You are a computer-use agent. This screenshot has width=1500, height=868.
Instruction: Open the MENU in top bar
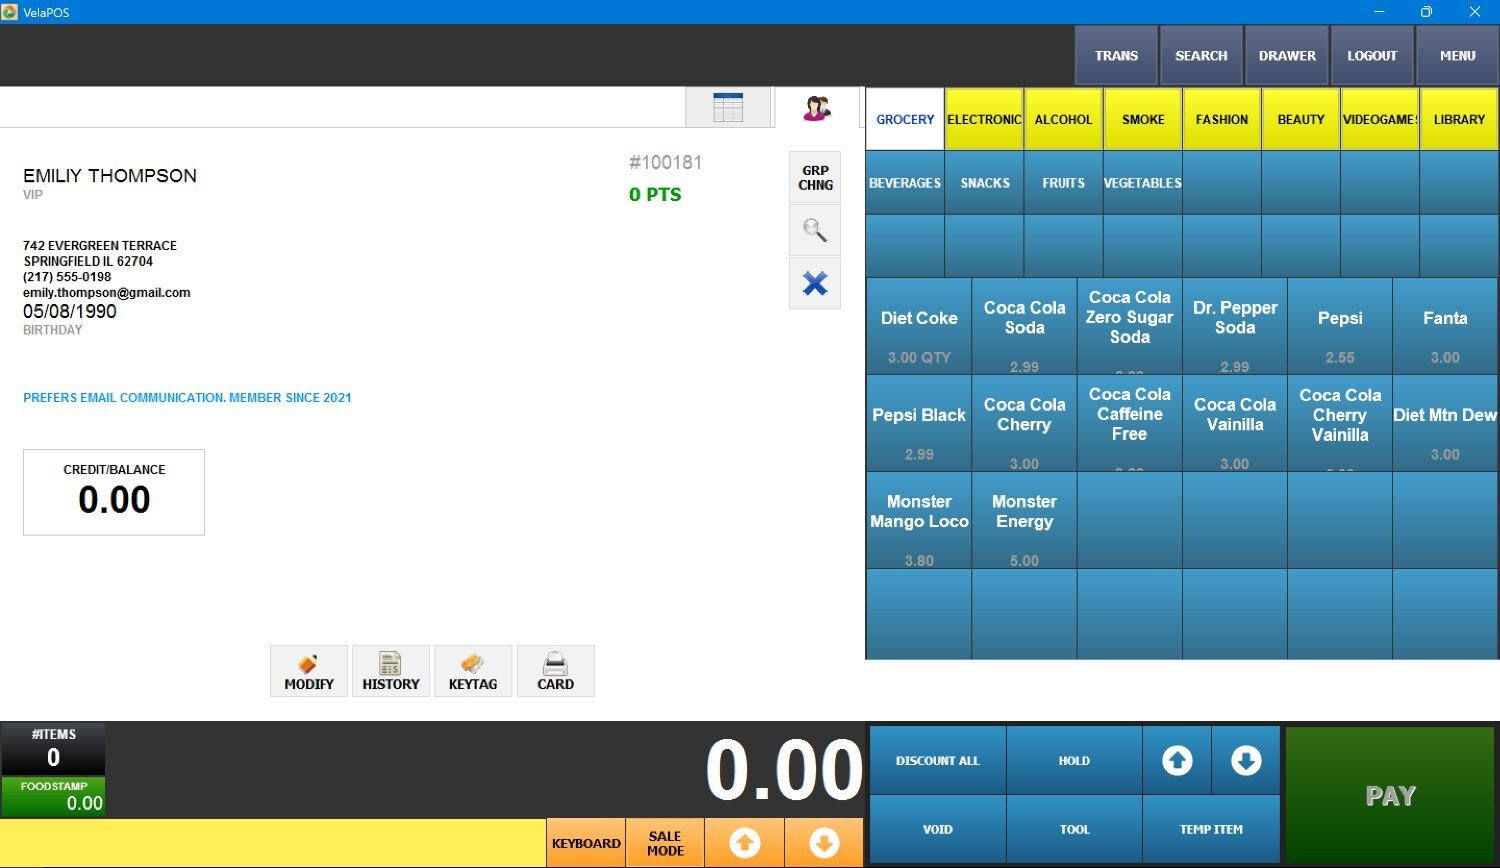pos(1457,56)
